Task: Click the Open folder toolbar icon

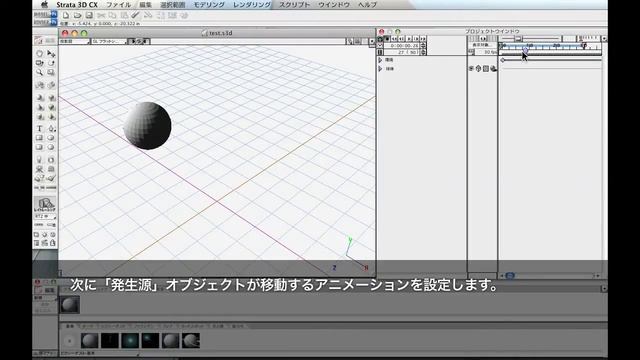Action: pyautogui.click(x=77, y=16)
